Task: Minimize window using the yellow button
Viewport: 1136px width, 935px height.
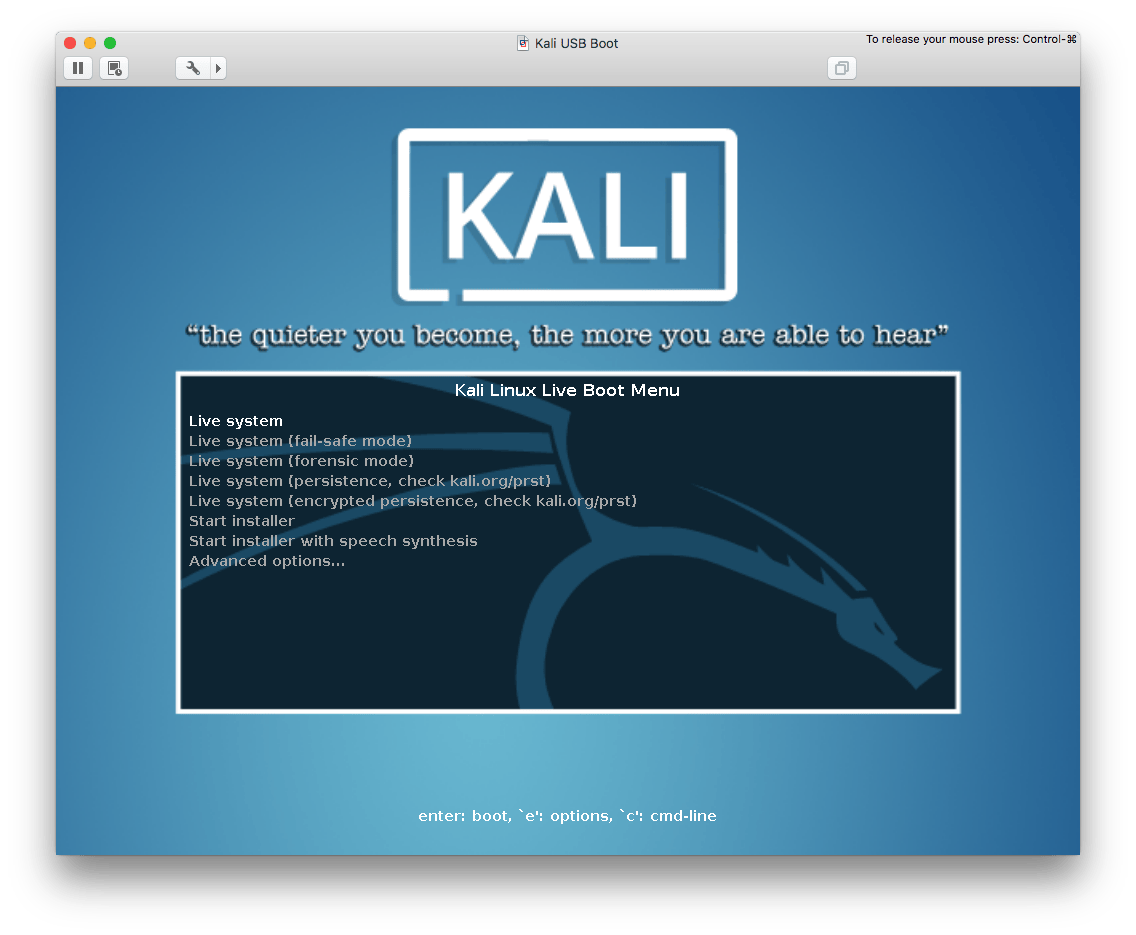Action: point(90,43)
